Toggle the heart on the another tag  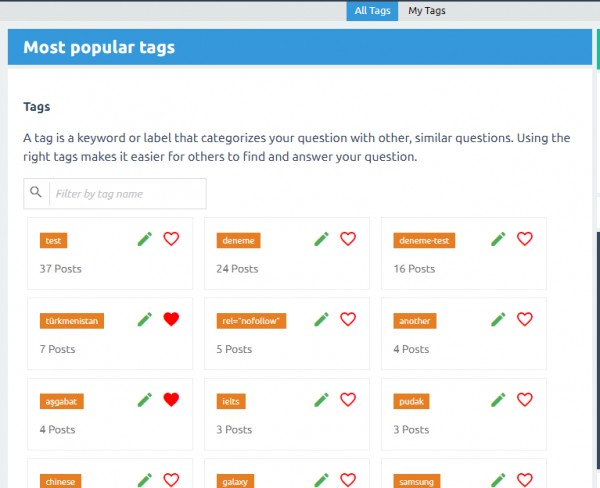click(x=525, y=319)
